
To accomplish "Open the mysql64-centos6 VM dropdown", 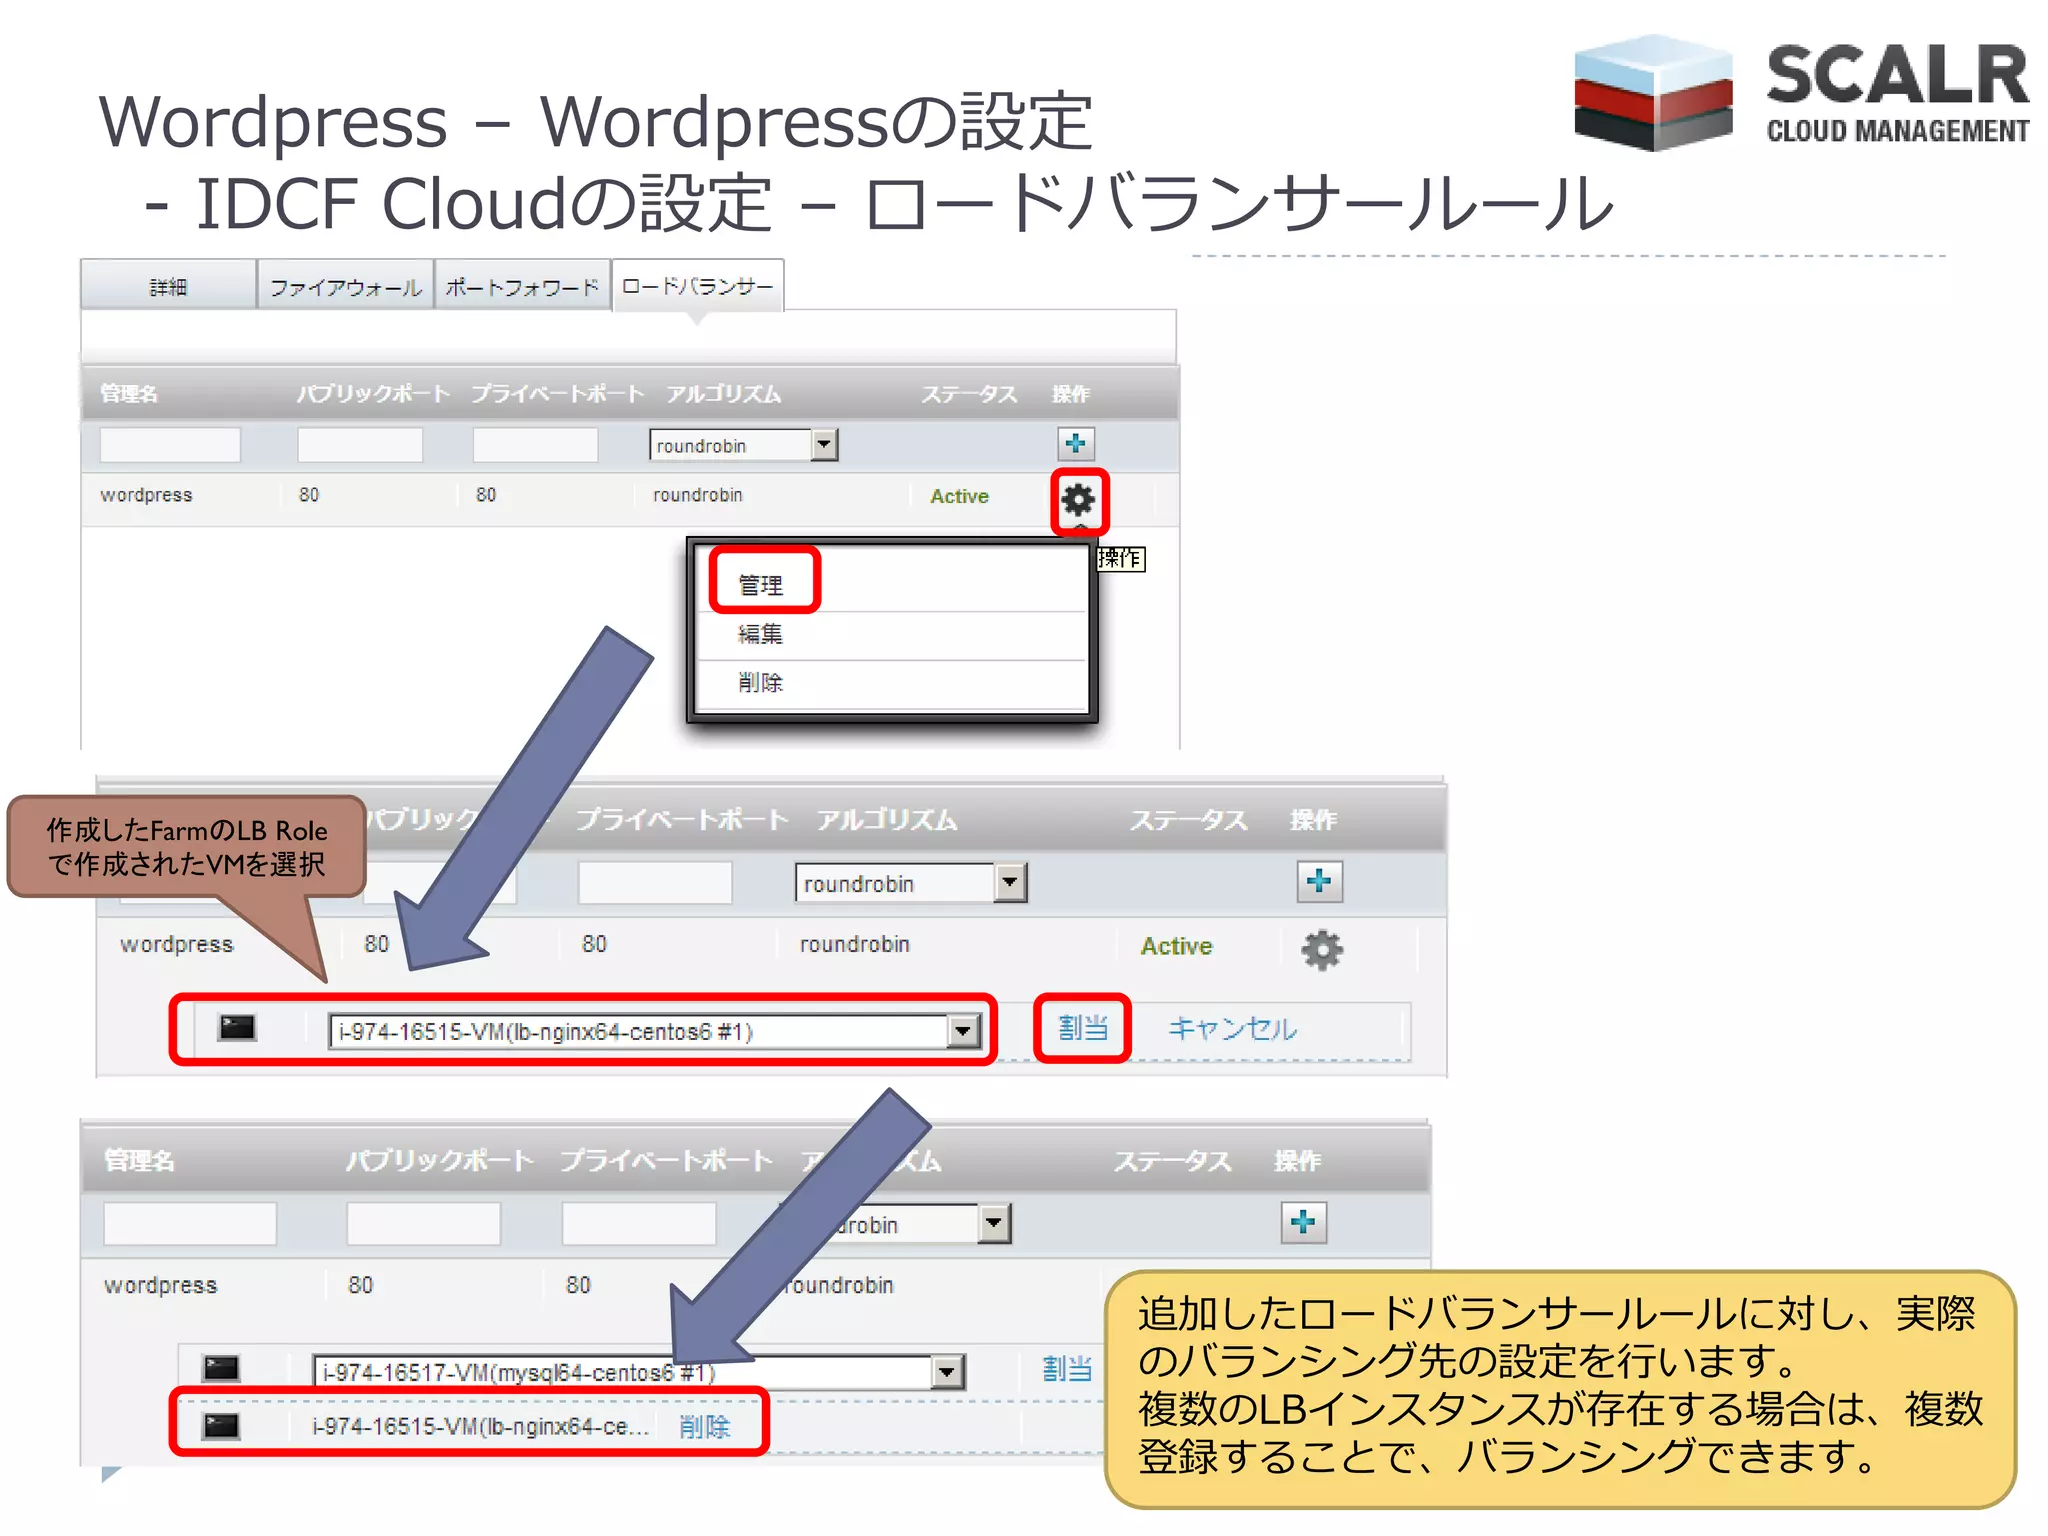I will tap(640, 1372).
